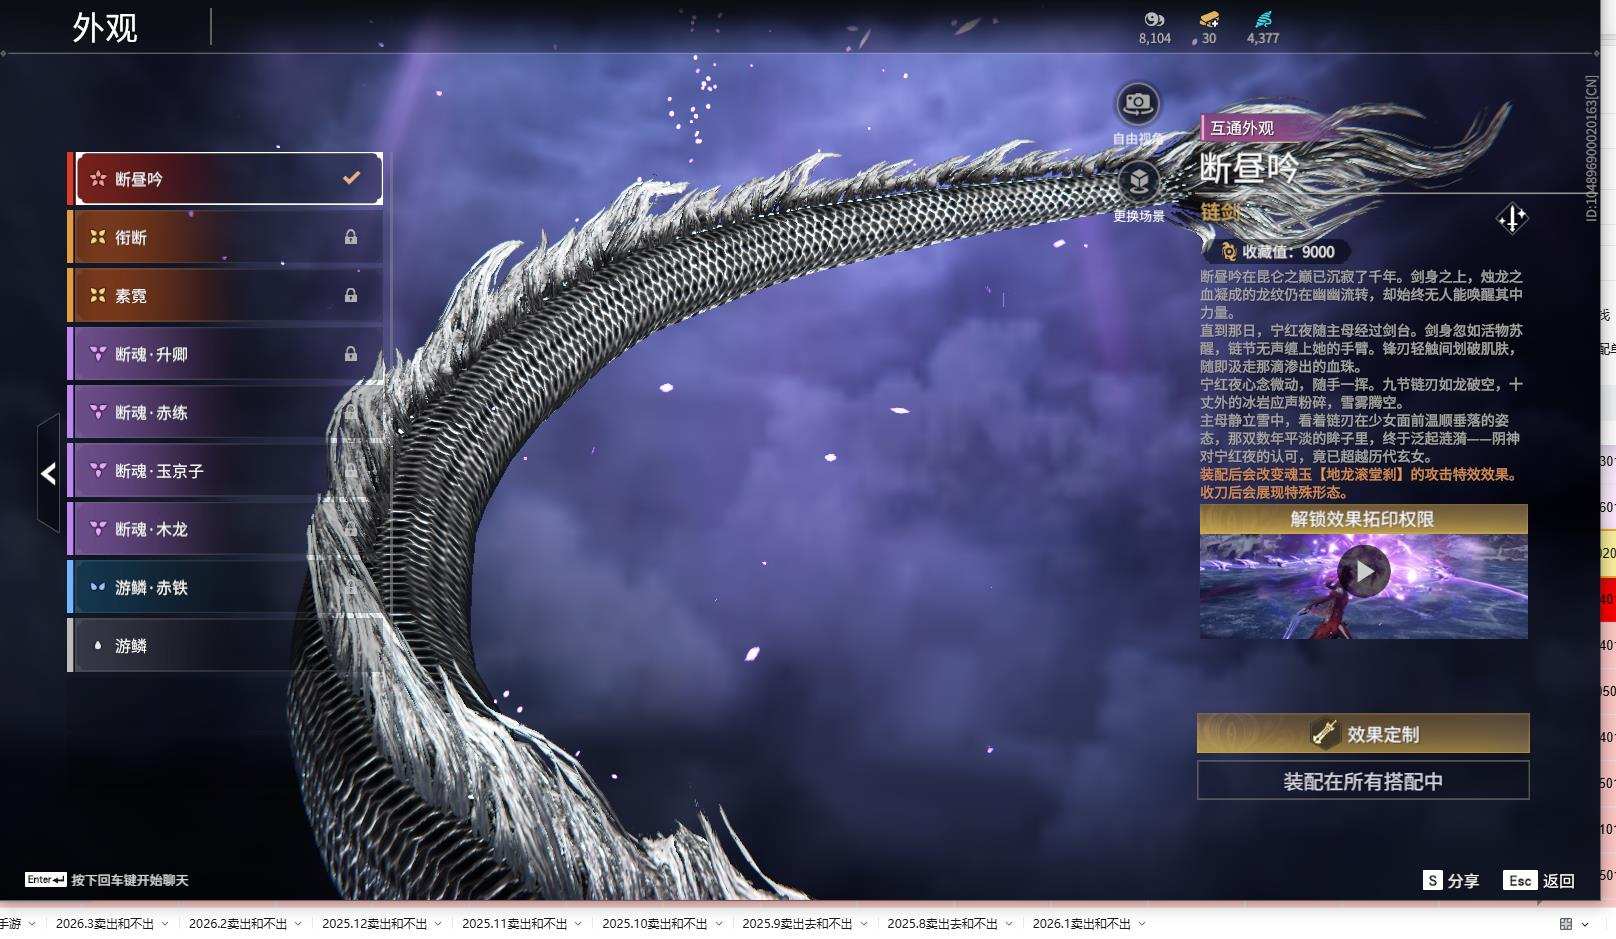The image size is (1616, 939).
Task: Click the silver coin currency icon
Action: [x=1154, y=19]
